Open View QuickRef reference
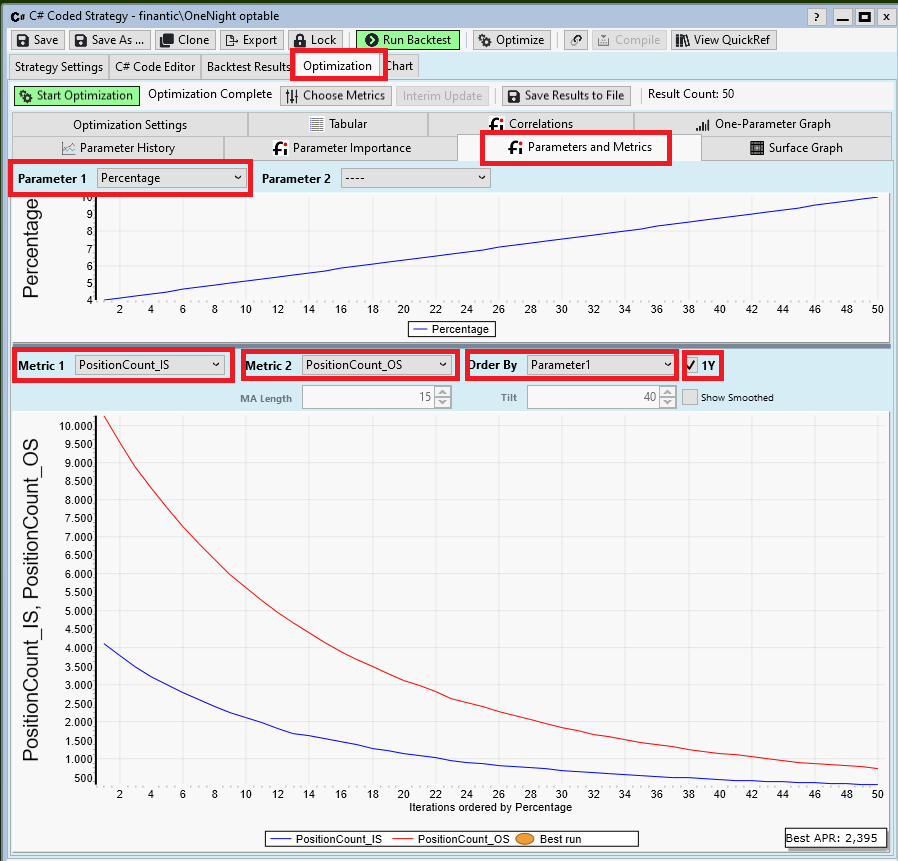Image resolution: width=898 pixels, height=861 pixels. coord(723,40)
